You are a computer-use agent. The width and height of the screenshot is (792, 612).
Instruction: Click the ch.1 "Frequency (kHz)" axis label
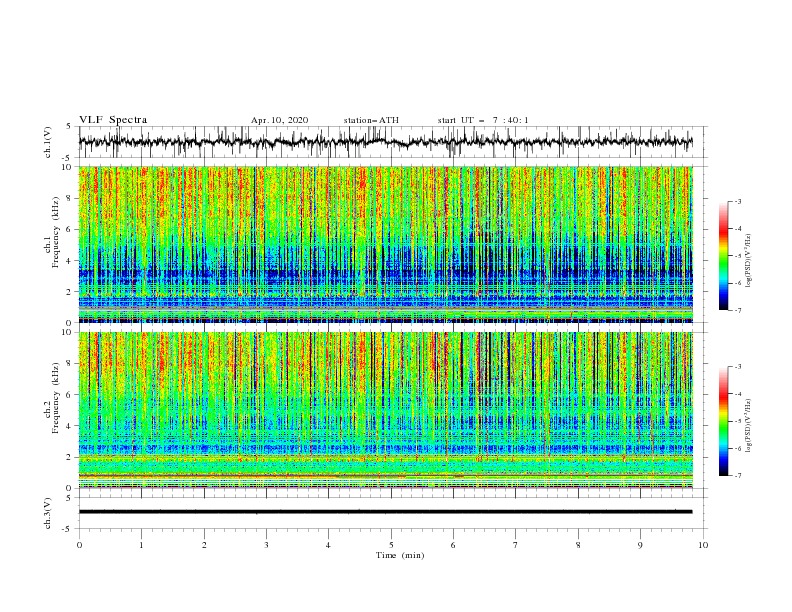(x=56, y=233)
